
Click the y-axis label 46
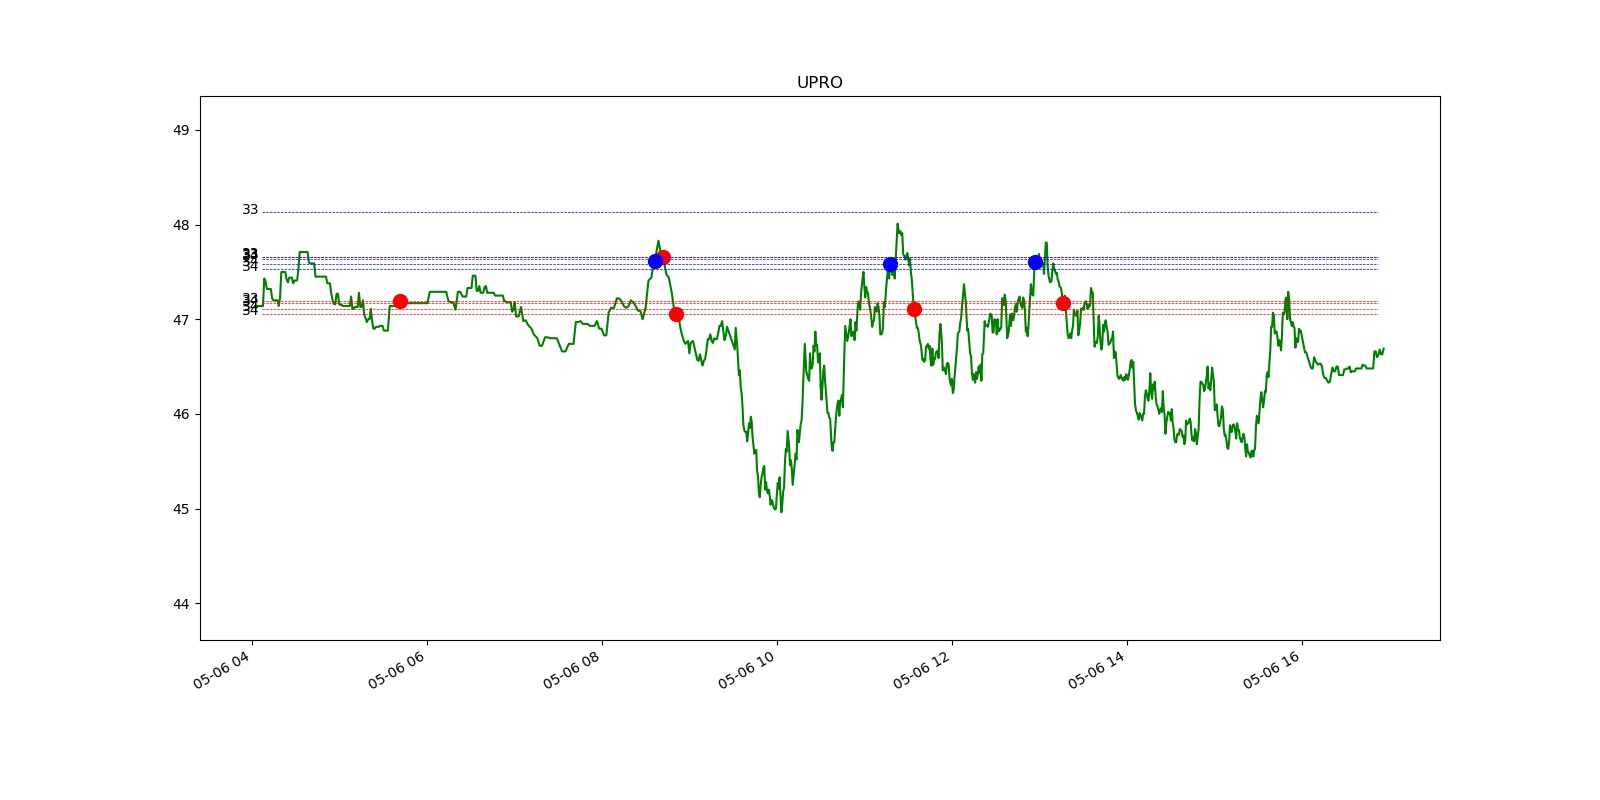click(x=181, y=414)
